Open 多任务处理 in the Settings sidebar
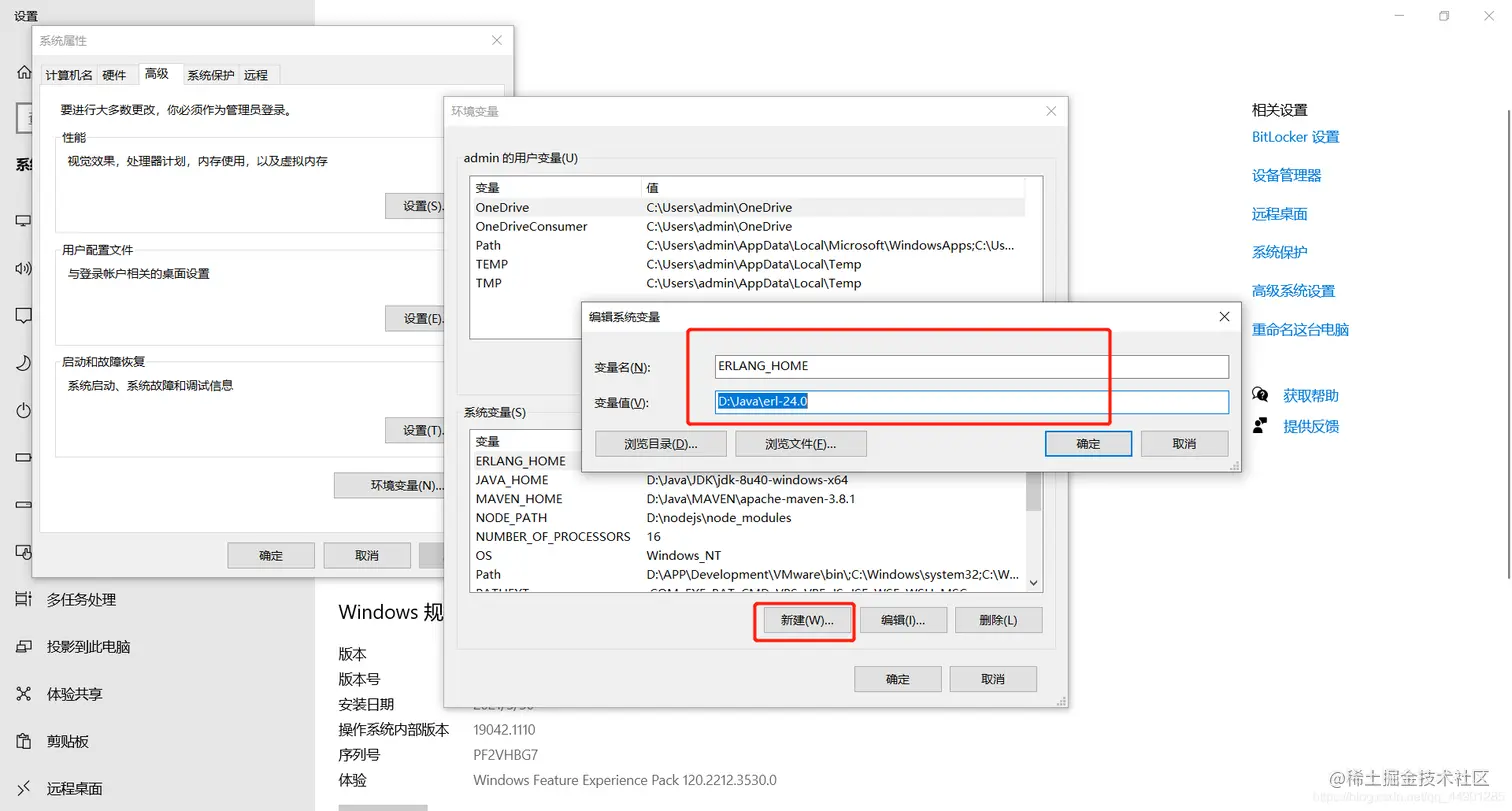 (x=81, y=600)
